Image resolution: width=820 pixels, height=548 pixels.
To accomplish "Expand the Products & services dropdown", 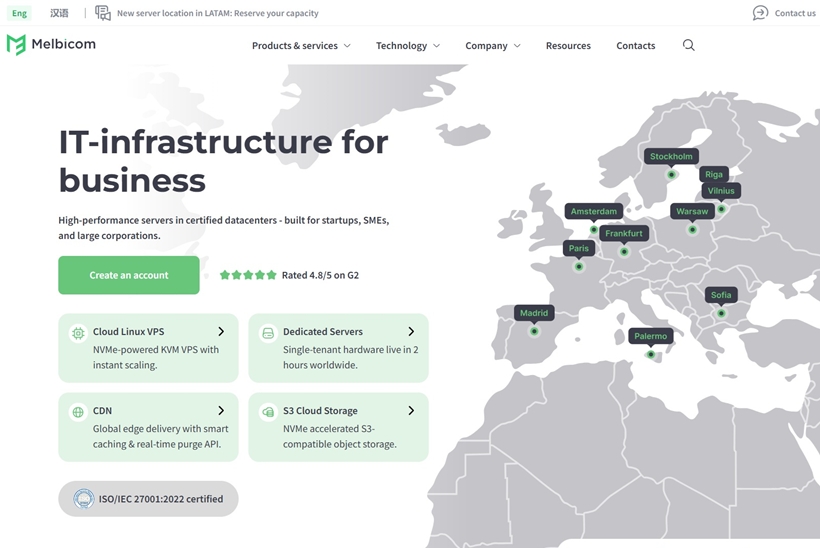I will pyautogui.click(x=301, y=45).
